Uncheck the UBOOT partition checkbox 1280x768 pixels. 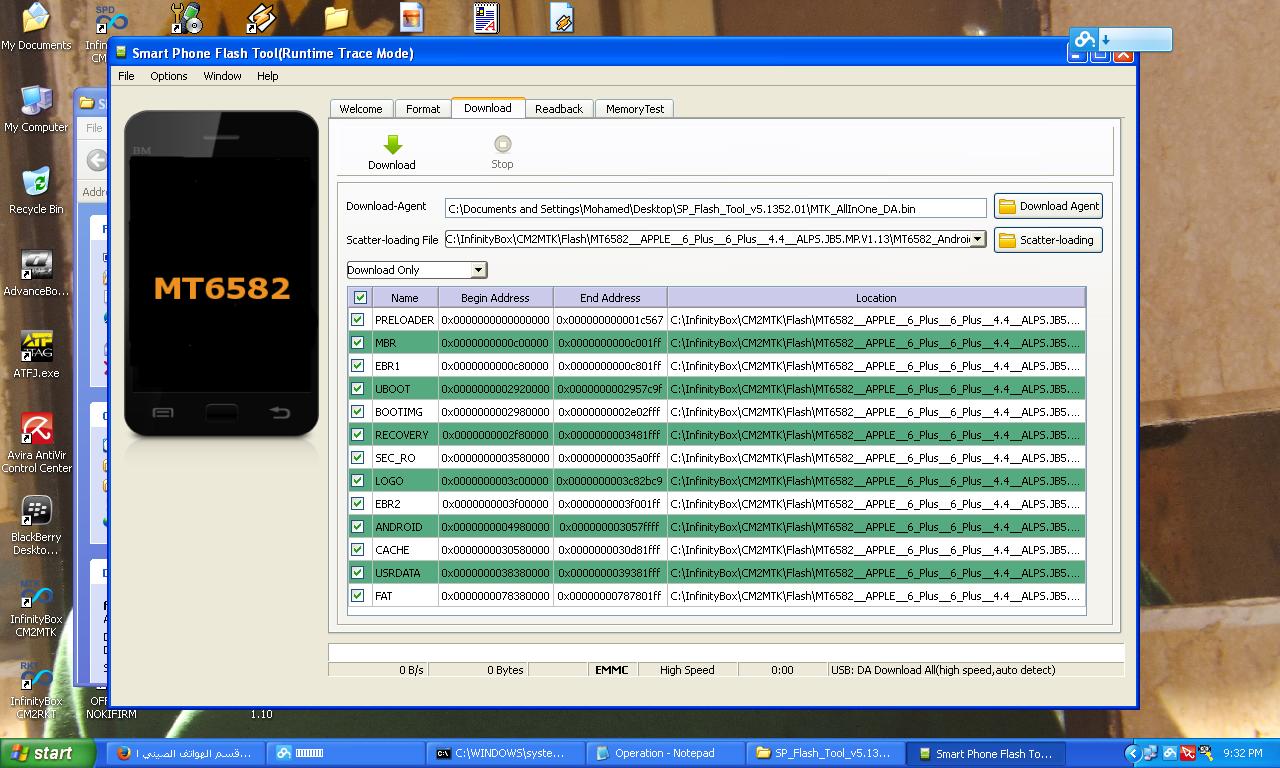pyautogui.click(x=357, y=389)
